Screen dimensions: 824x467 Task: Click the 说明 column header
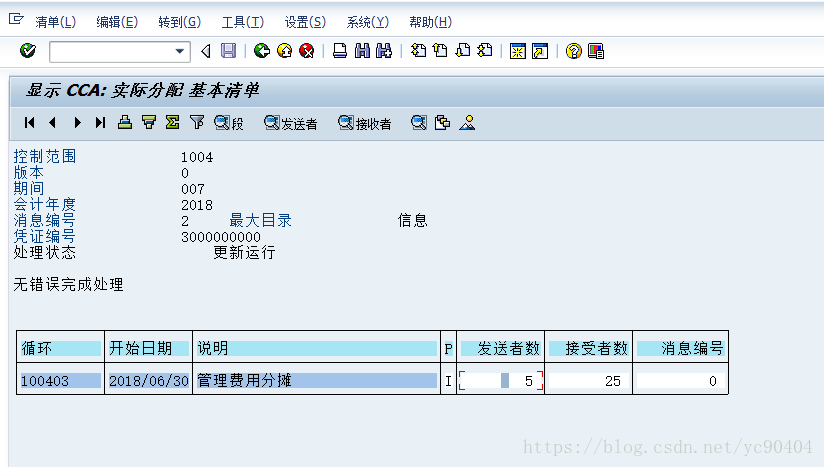(316, 348)
